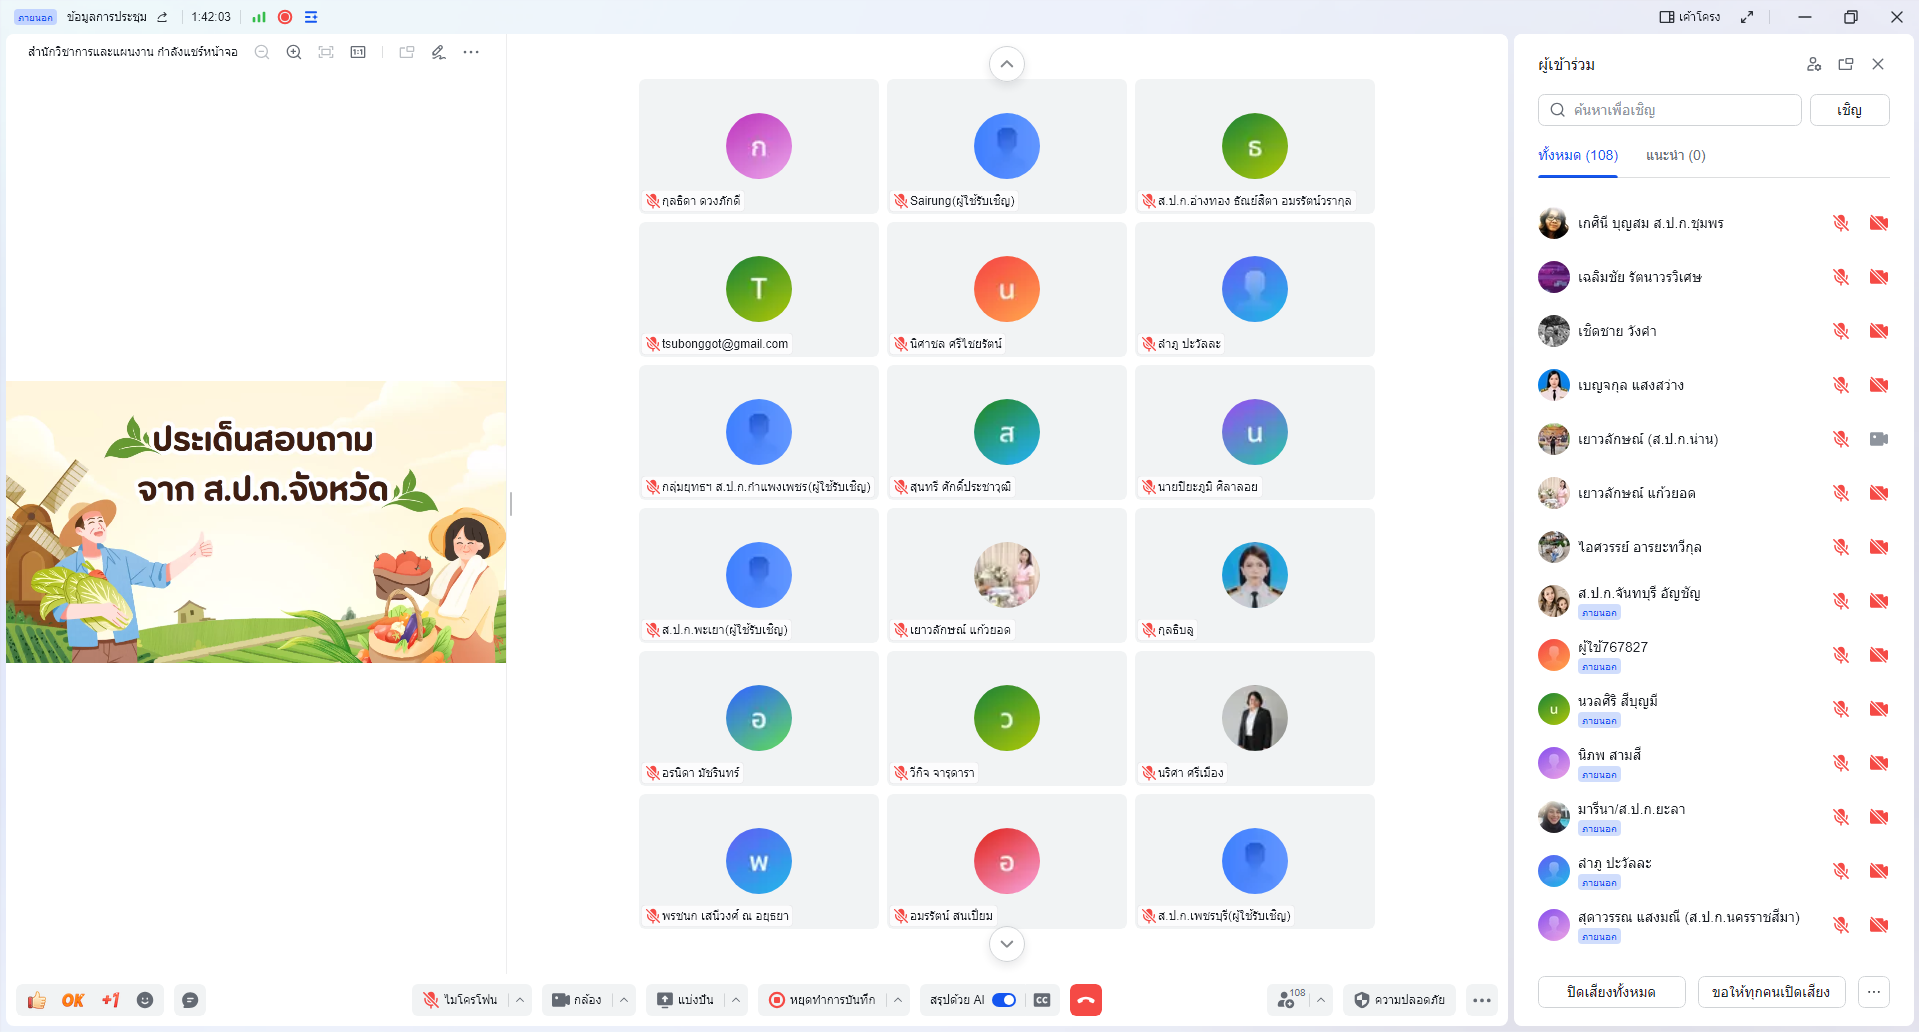
Task: Open the chat bubble icon
Action: 190,1000
